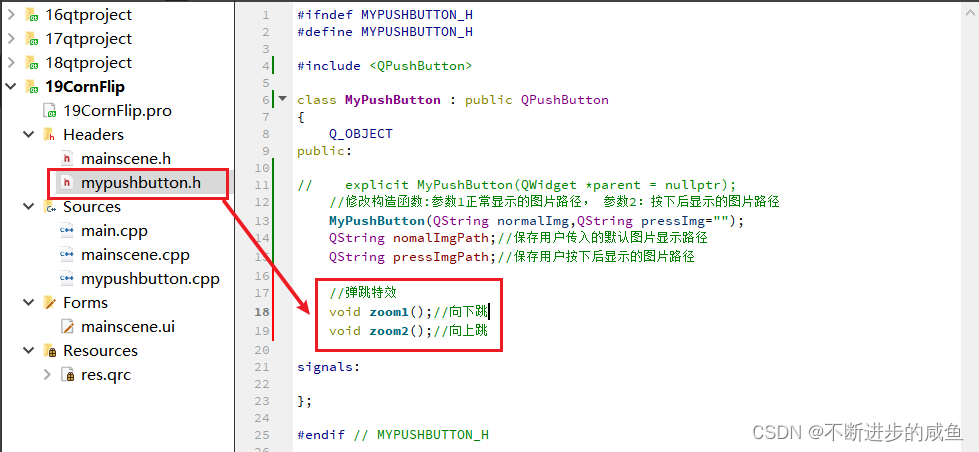Click '#define MYPUSHBUTTON_H' line
The width and height of the screenshot is (979, 452).
(x=385, y=32)
